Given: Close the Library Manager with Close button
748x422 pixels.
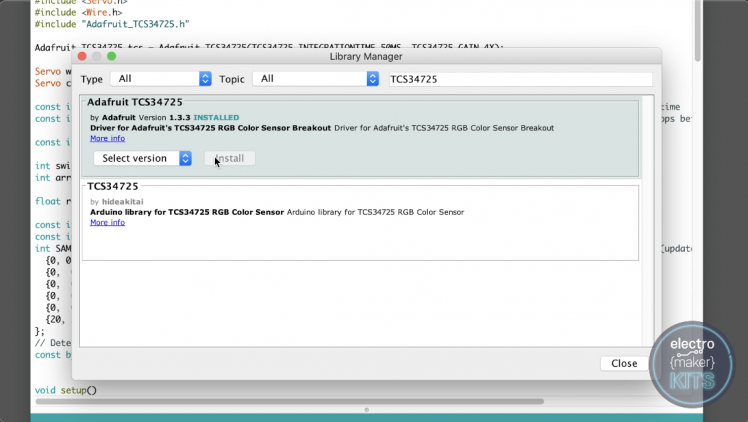Looking at the screenshot, I should point(624,363).
